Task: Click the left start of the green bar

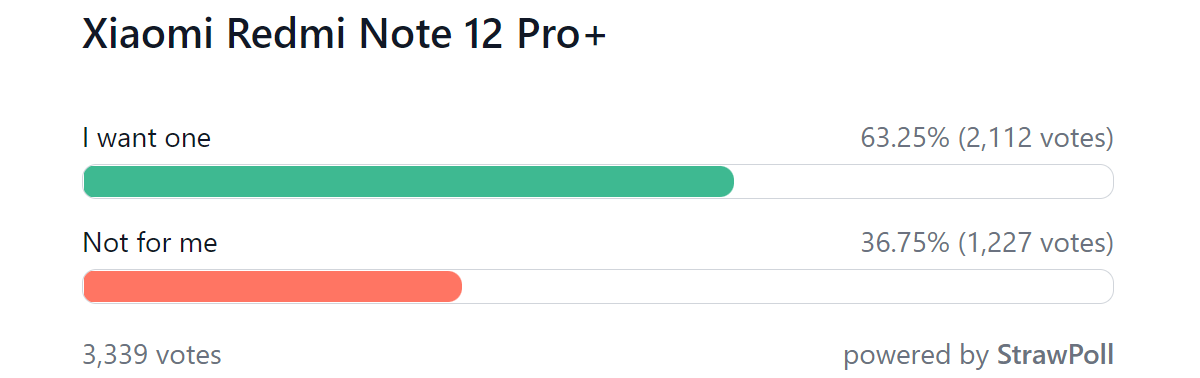Action: (x=92, y=182)
